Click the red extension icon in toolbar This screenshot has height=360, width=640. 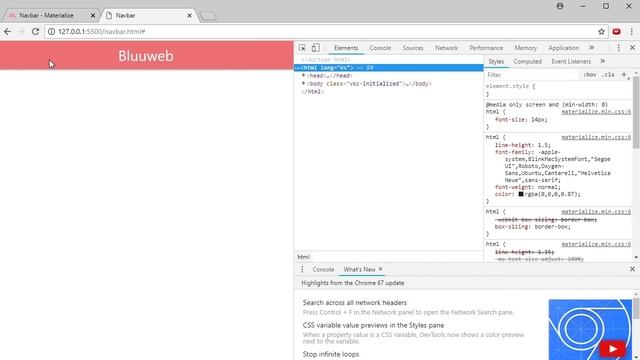coord(616,31)
